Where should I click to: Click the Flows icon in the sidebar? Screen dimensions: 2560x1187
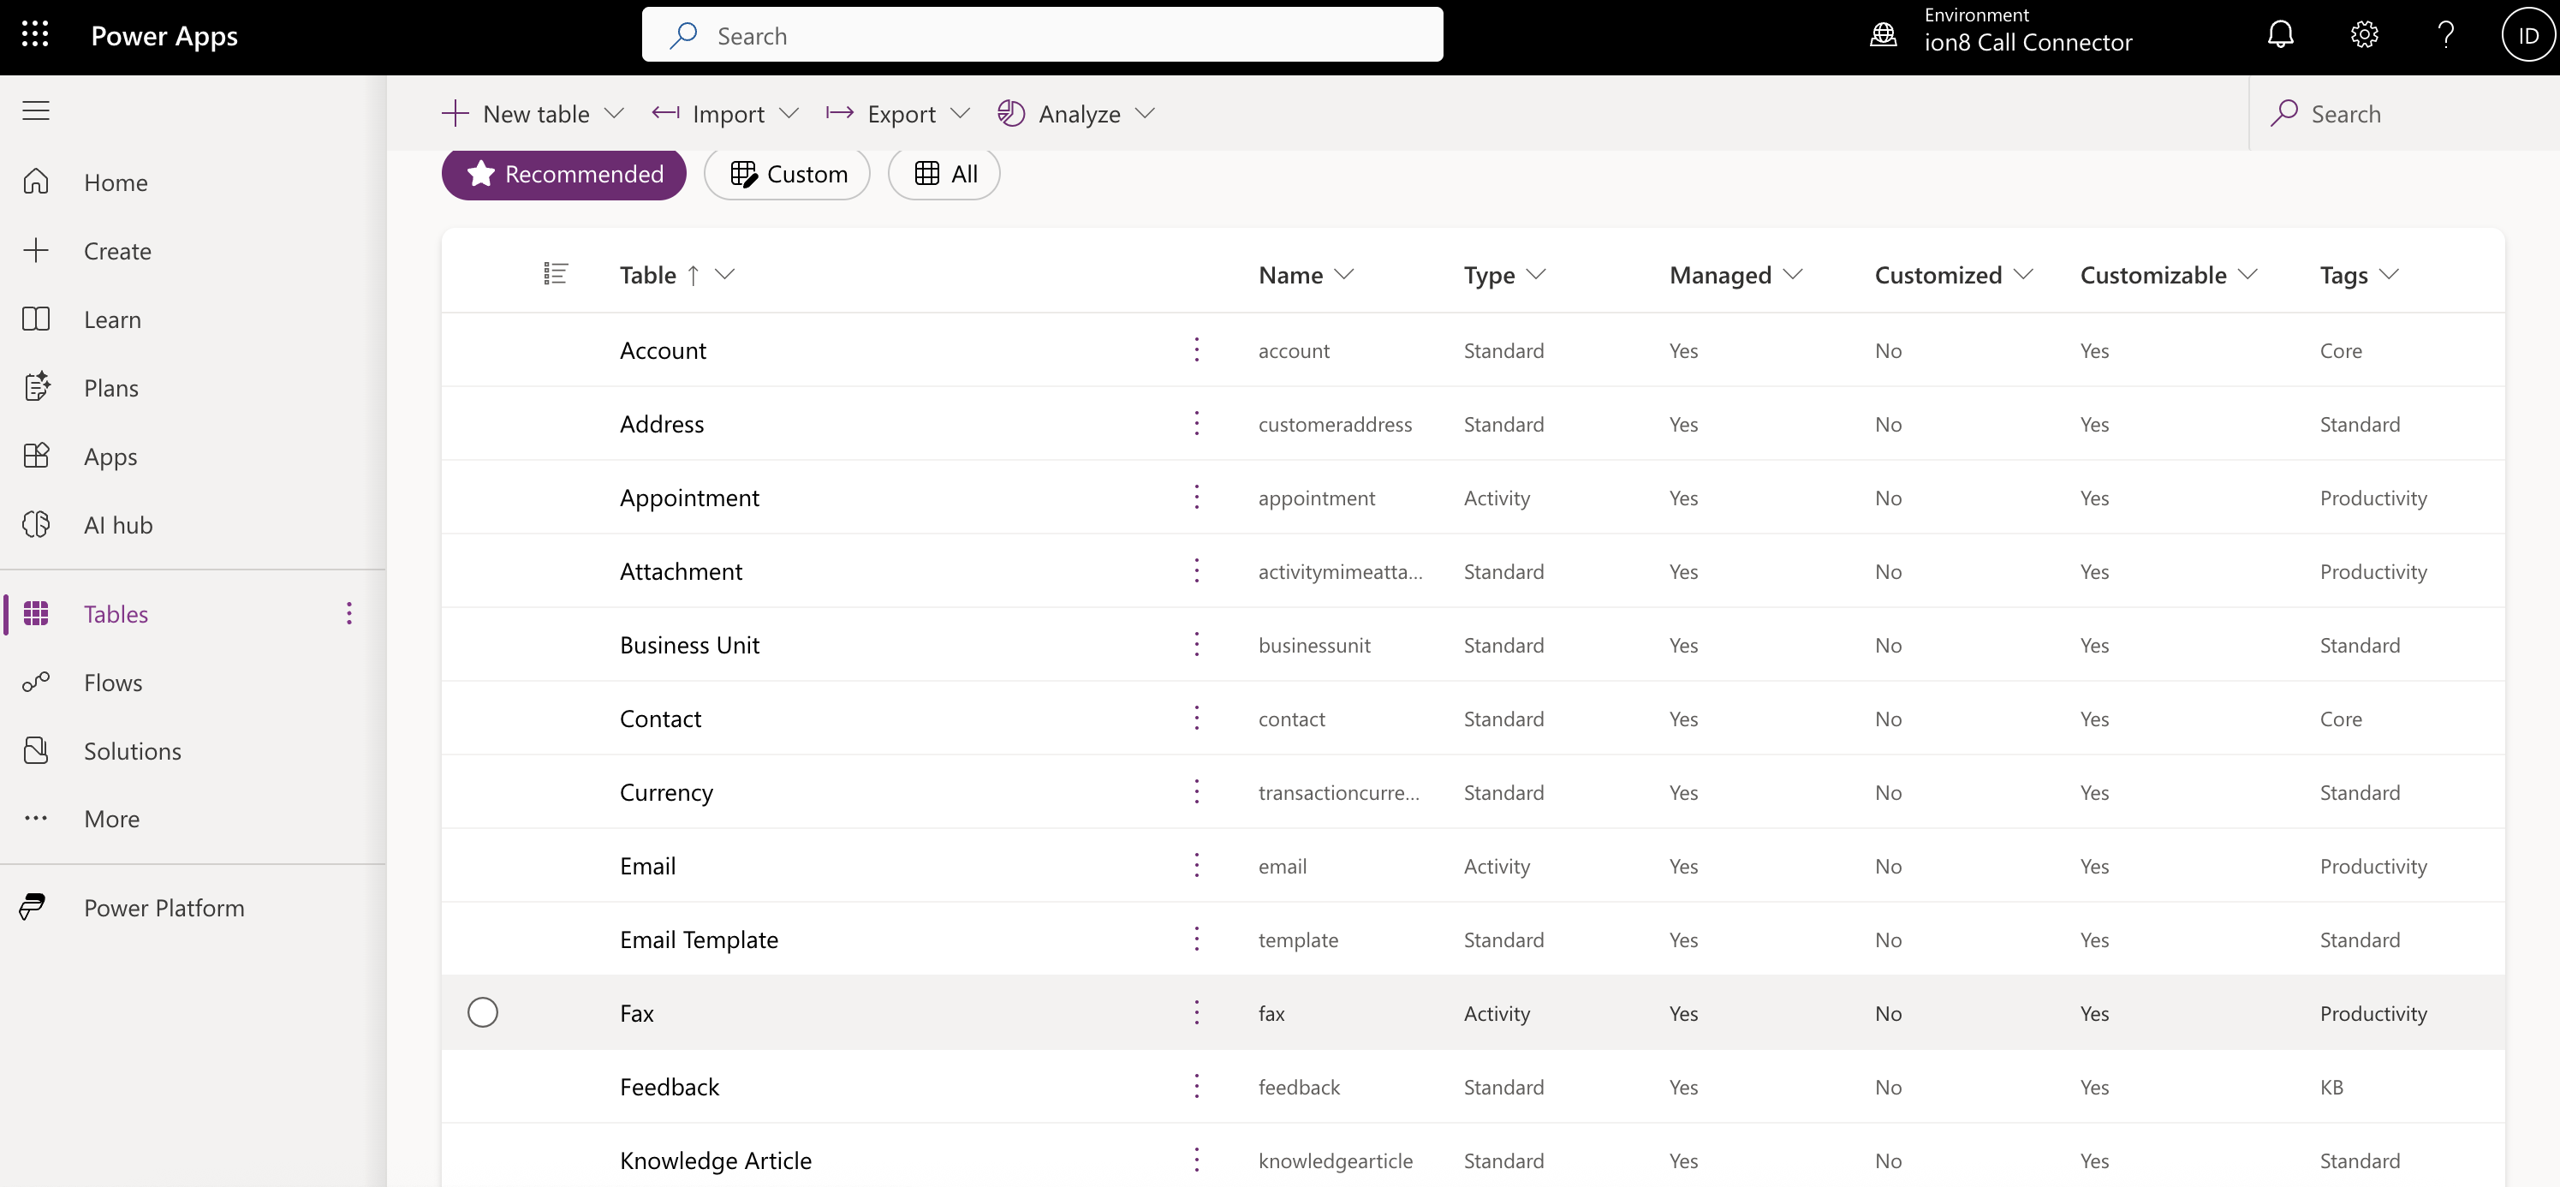[36, 682]
